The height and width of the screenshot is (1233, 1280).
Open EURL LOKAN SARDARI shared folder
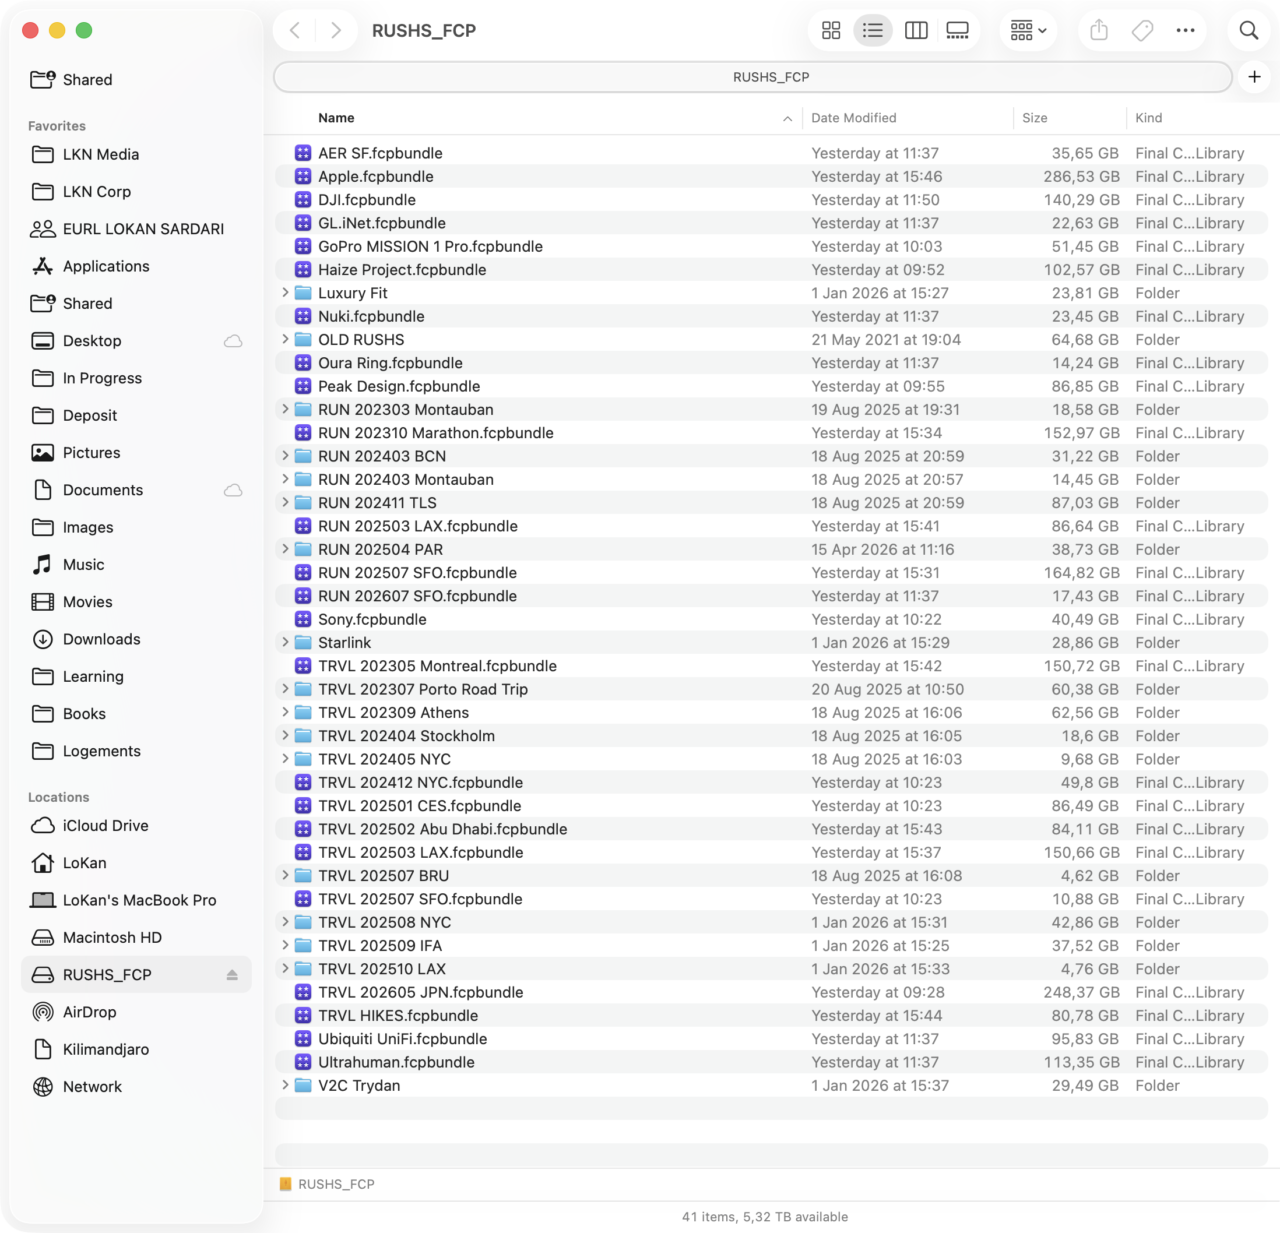point(135,229)
